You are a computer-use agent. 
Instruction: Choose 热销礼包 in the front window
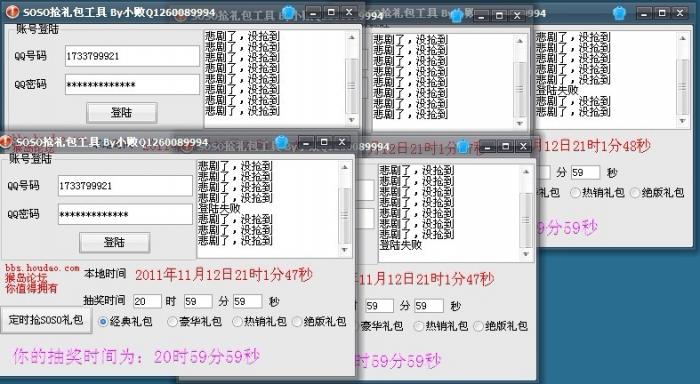pyautogui.click(x=237, y=321)
